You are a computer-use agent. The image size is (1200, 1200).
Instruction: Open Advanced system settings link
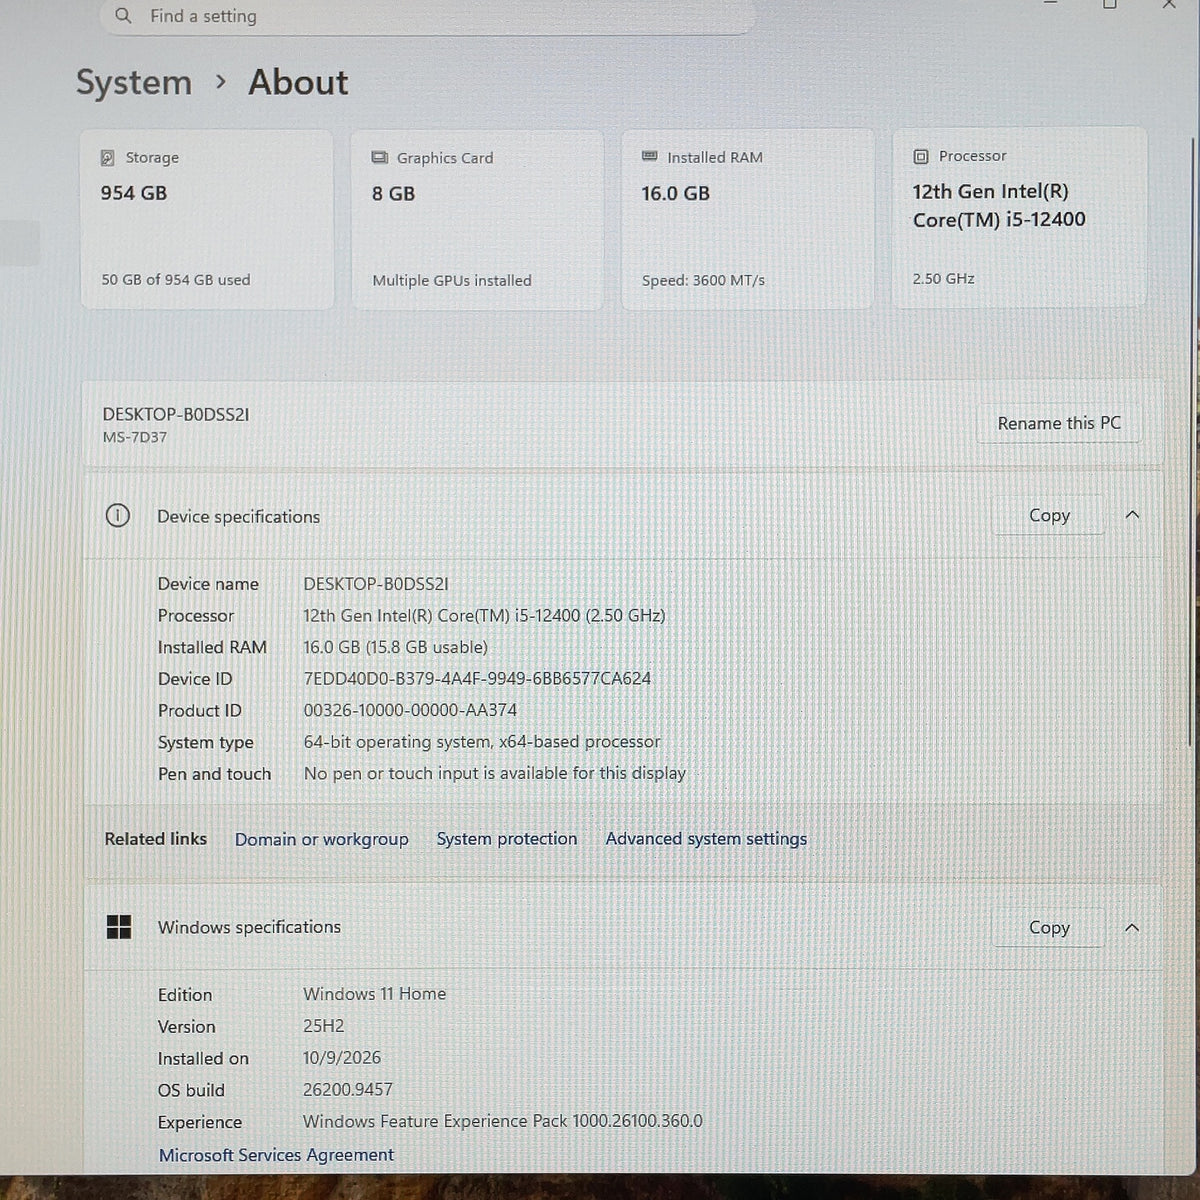tap(706, 839)
